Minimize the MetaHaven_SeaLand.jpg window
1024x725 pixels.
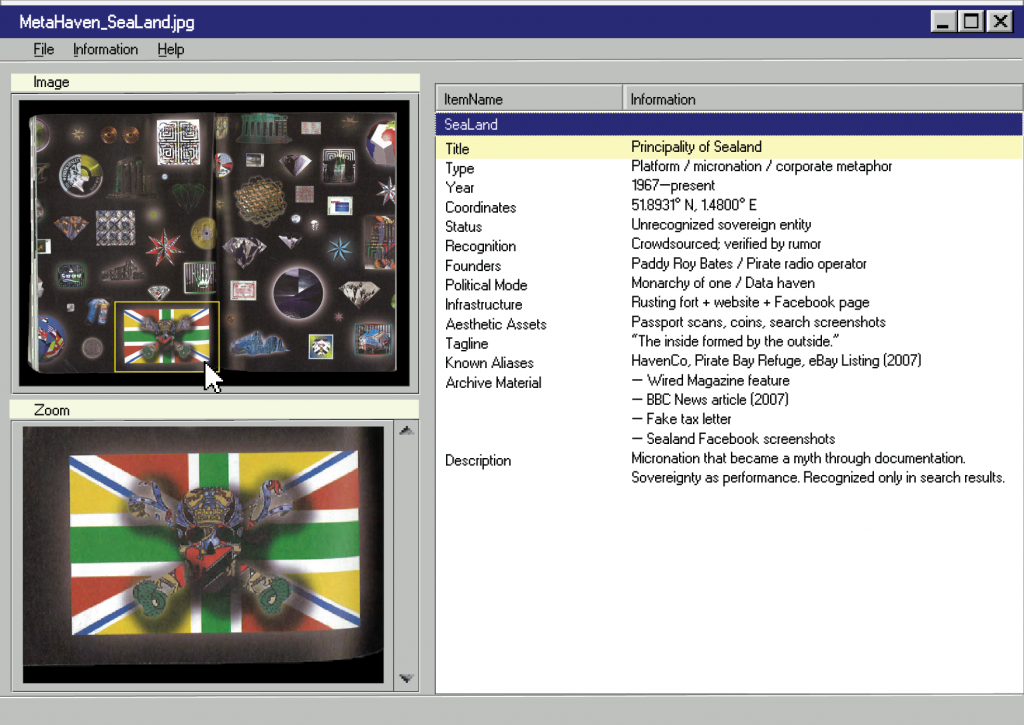point(943,21)
